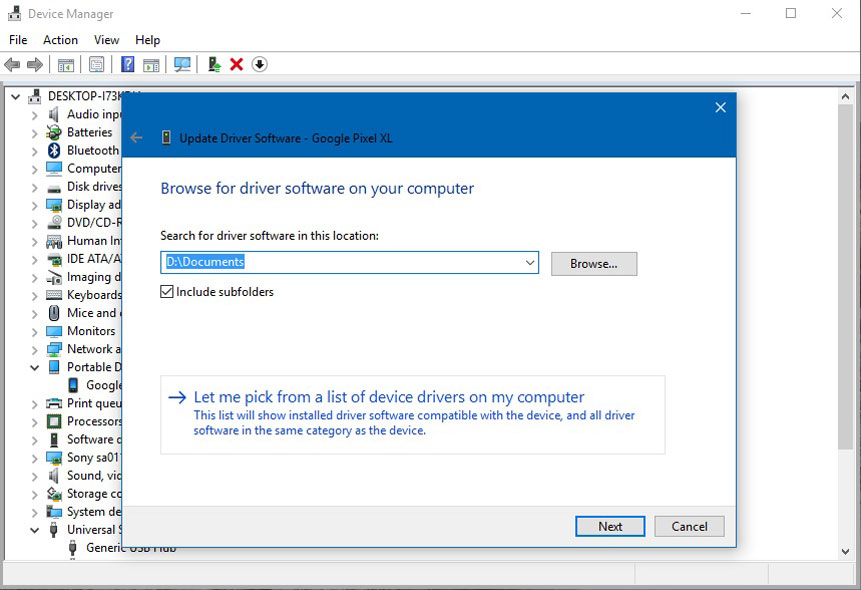Click the scan for hardware changes monitor icon
The image size is (861, 590).
click(182, 64)
